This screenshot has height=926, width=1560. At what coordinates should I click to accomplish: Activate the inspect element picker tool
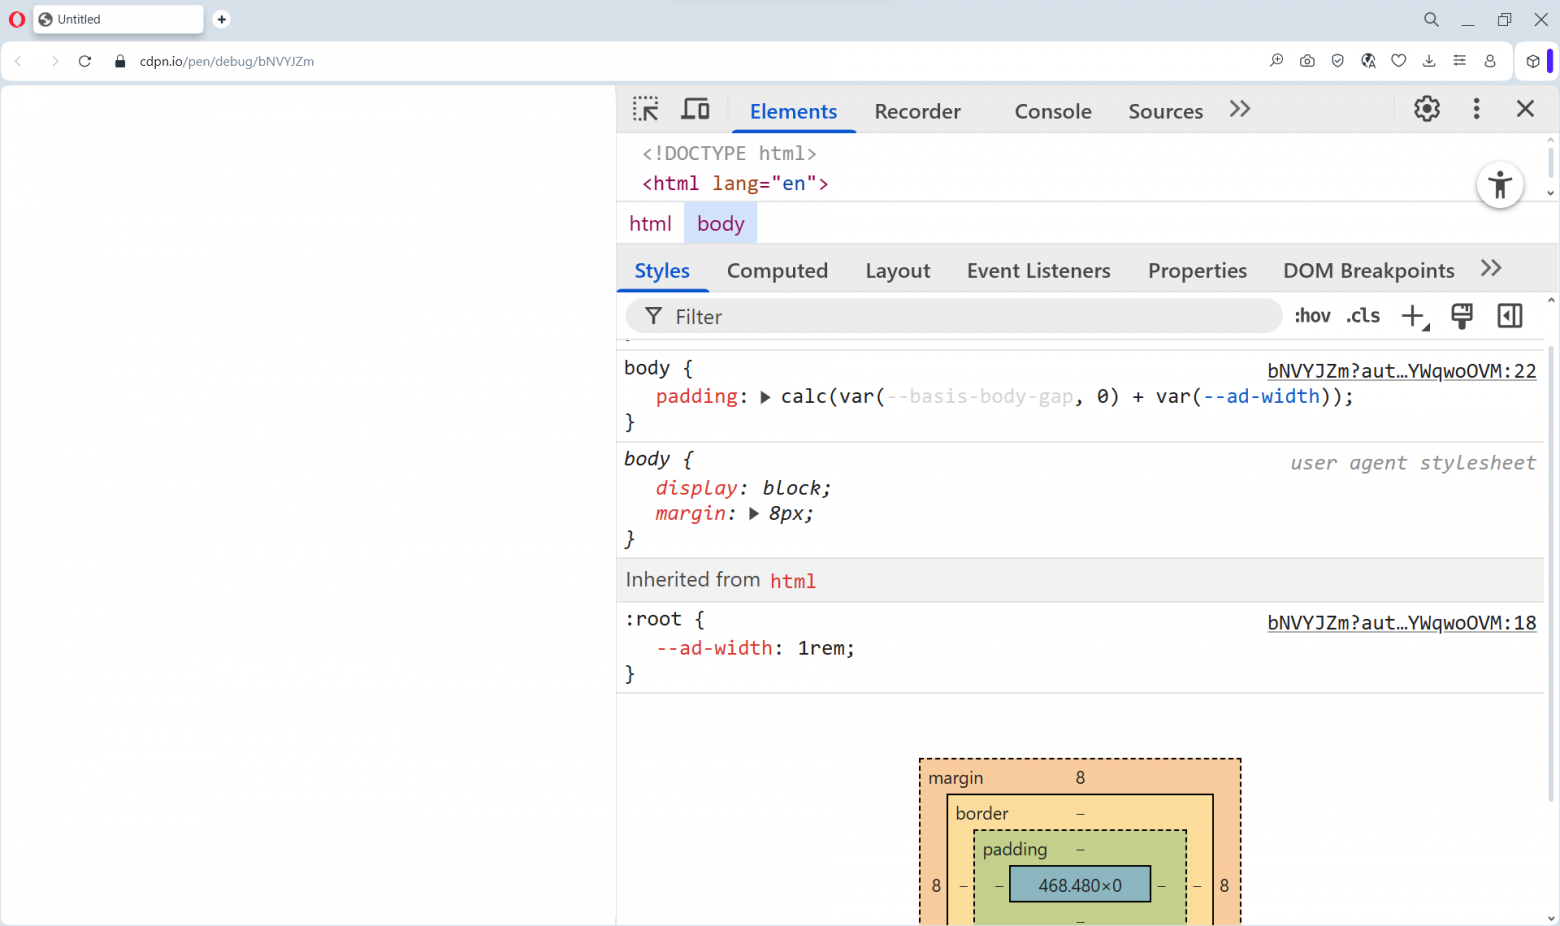pyautogui.click(x=646, y=109)
